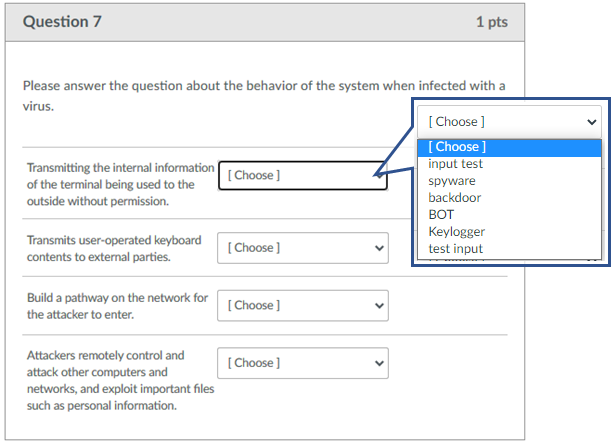Screen dimensions: 611x444
Task: Select 'test input' at the list bottom
Action: (456, 249)
